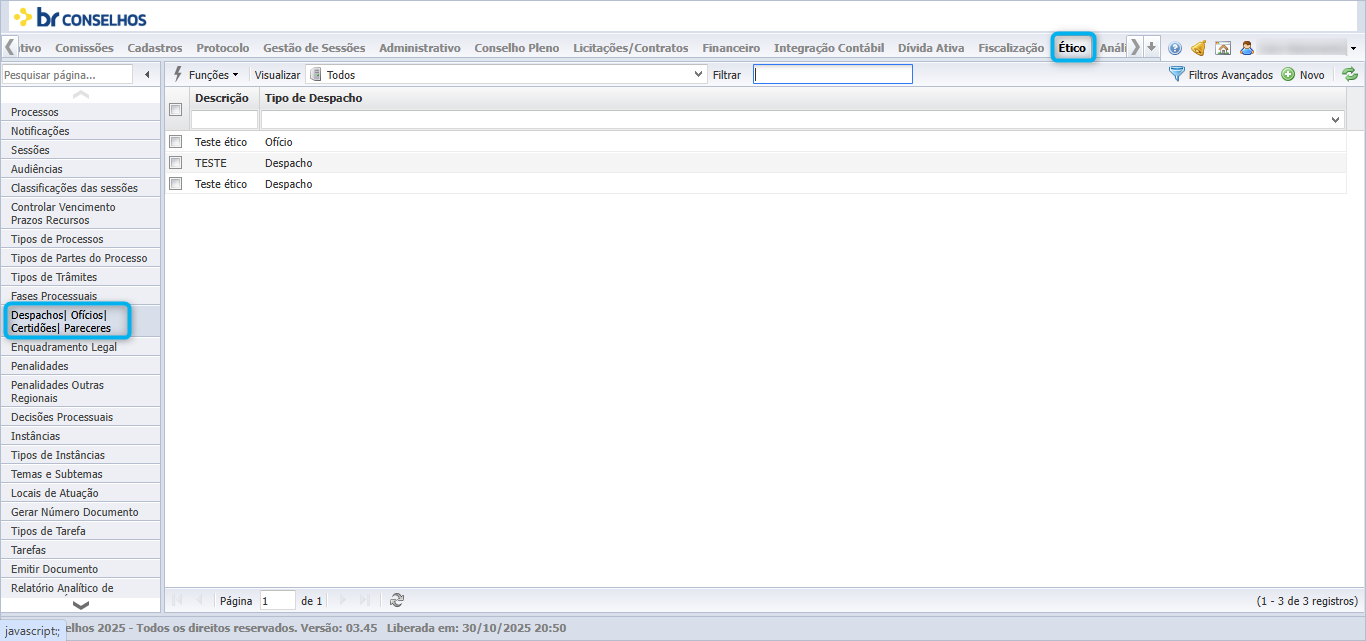
Task: Select all rows with the header checkbox
Action: (176, 110)
